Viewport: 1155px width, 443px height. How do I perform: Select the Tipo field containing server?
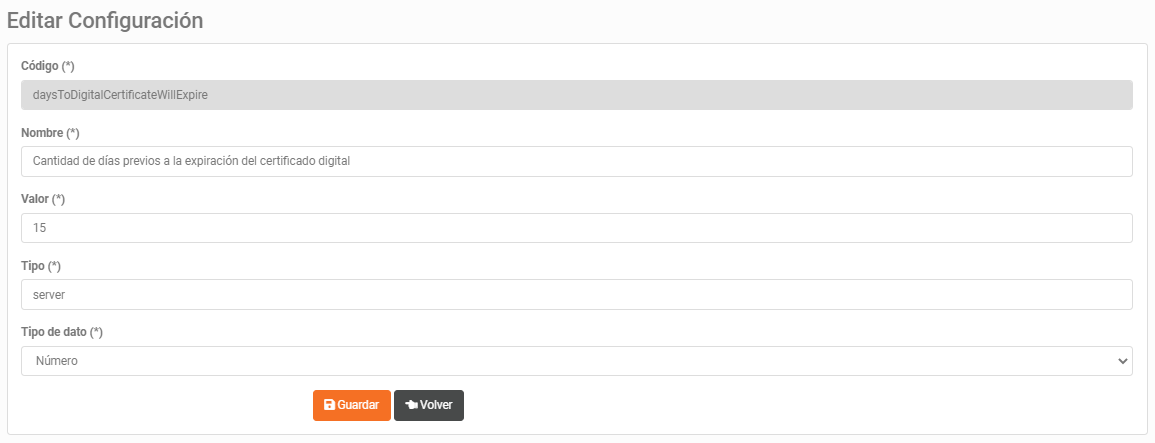coord(577,294)
